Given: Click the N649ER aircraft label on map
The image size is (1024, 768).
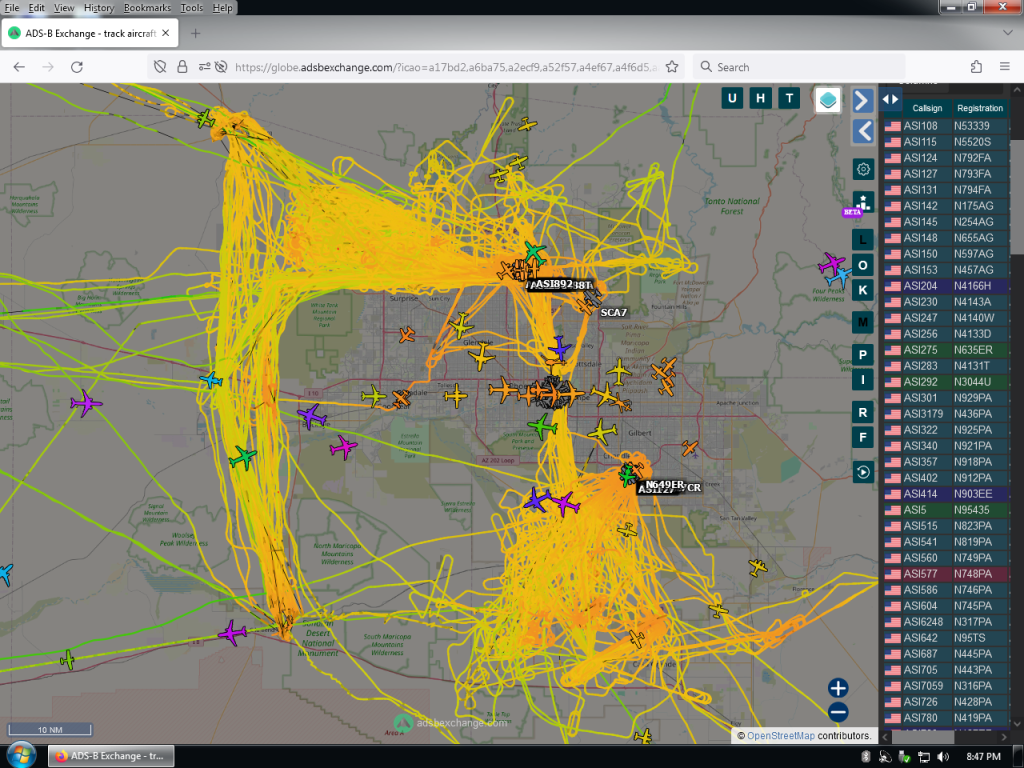Looking at the screenshot, I should point(664,484).
